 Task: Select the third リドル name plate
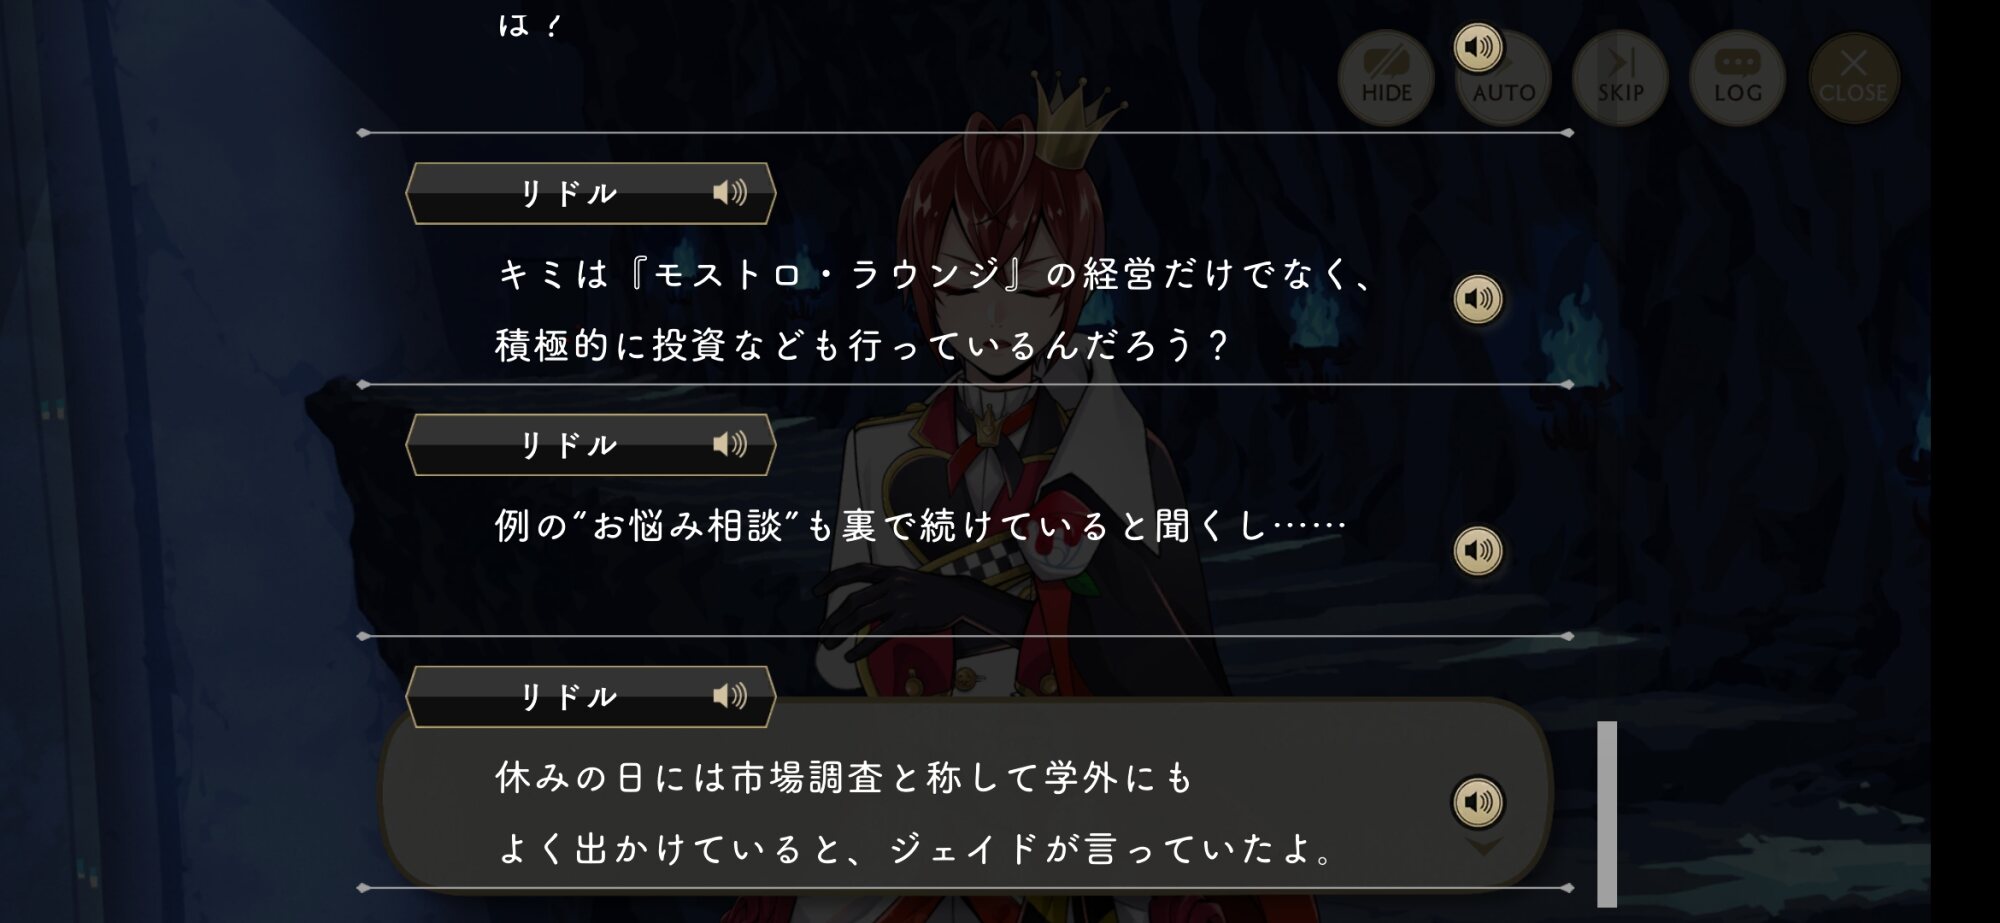coord(590,696)
